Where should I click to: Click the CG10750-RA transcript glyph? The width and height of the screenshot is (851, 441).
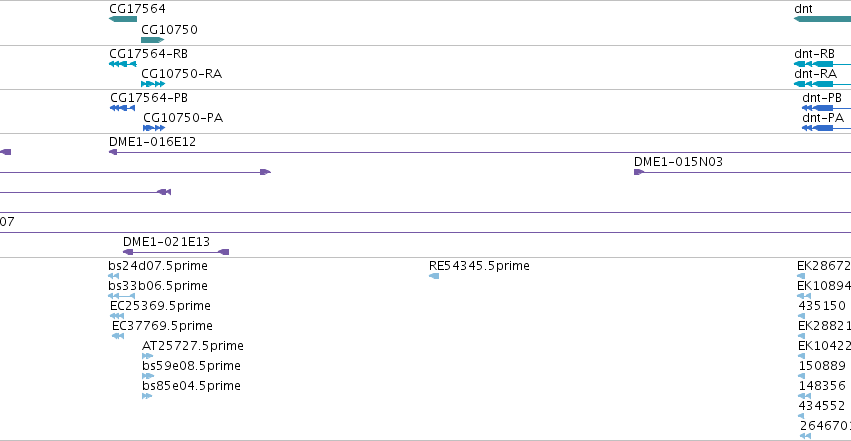pos(153,84)
